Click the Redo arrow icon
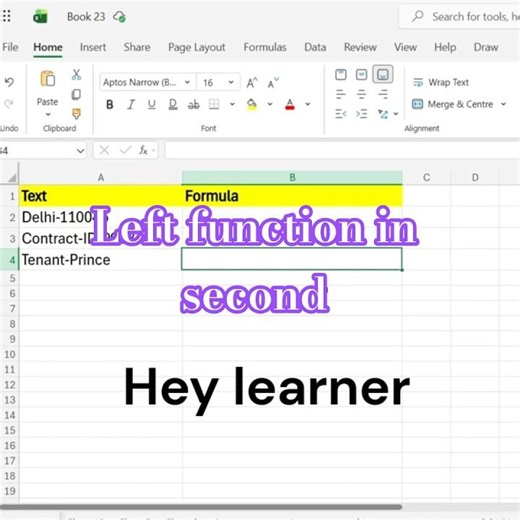The width and height of the screenshot is (520, 520). [9, 104]
